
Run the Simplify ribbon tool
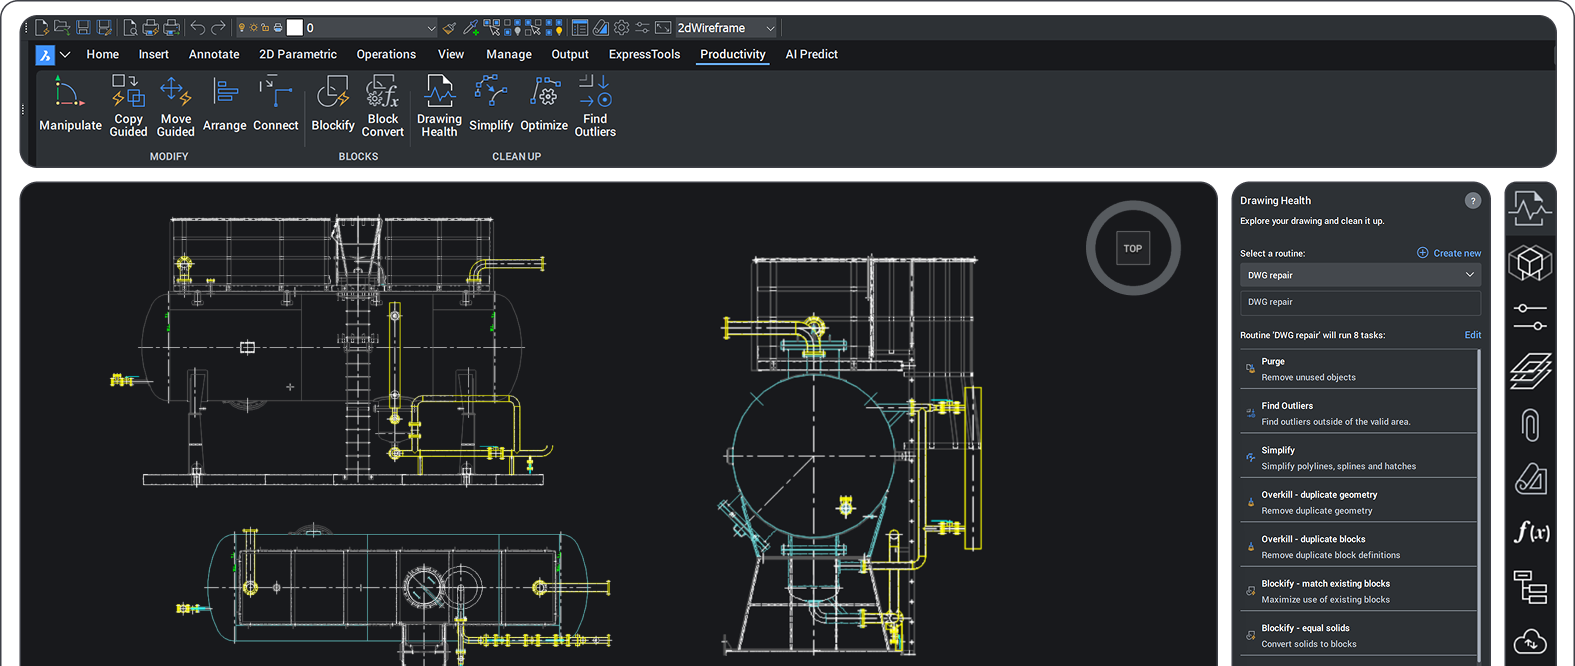[x=491, y=104]
